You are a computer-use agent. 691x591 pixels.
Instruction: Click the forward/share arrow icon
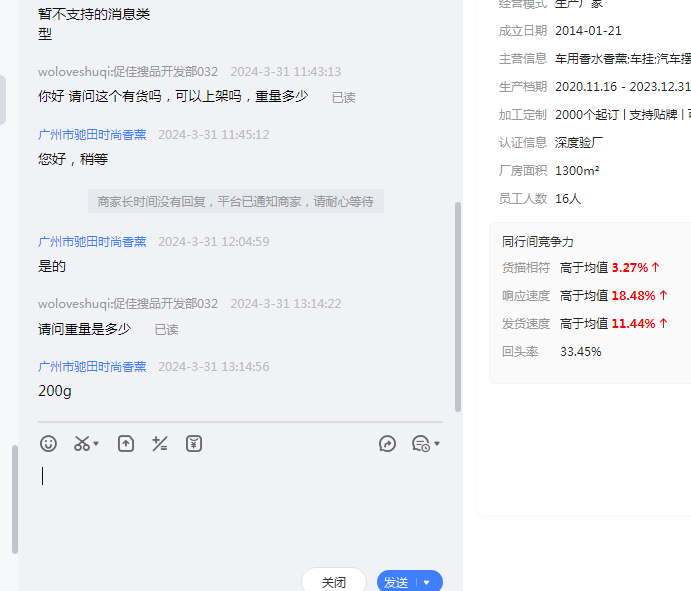point(388,443)
